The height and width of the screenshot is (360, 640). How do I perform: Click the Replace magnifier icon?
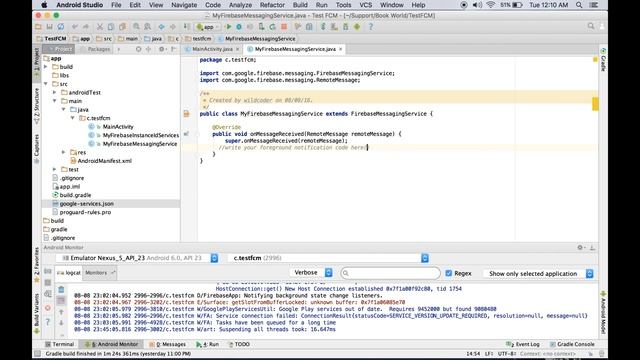[x=147, y=27]
